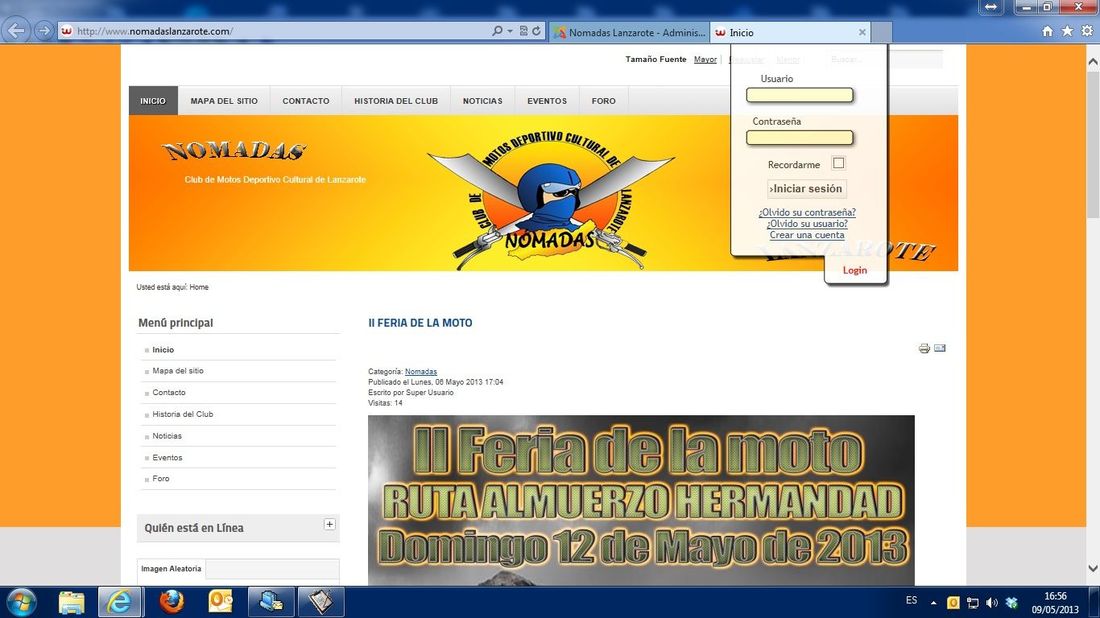The image size is (1100, 618).
Task: Click the page scrollbar down arrow
Action: coord(1092,568)
